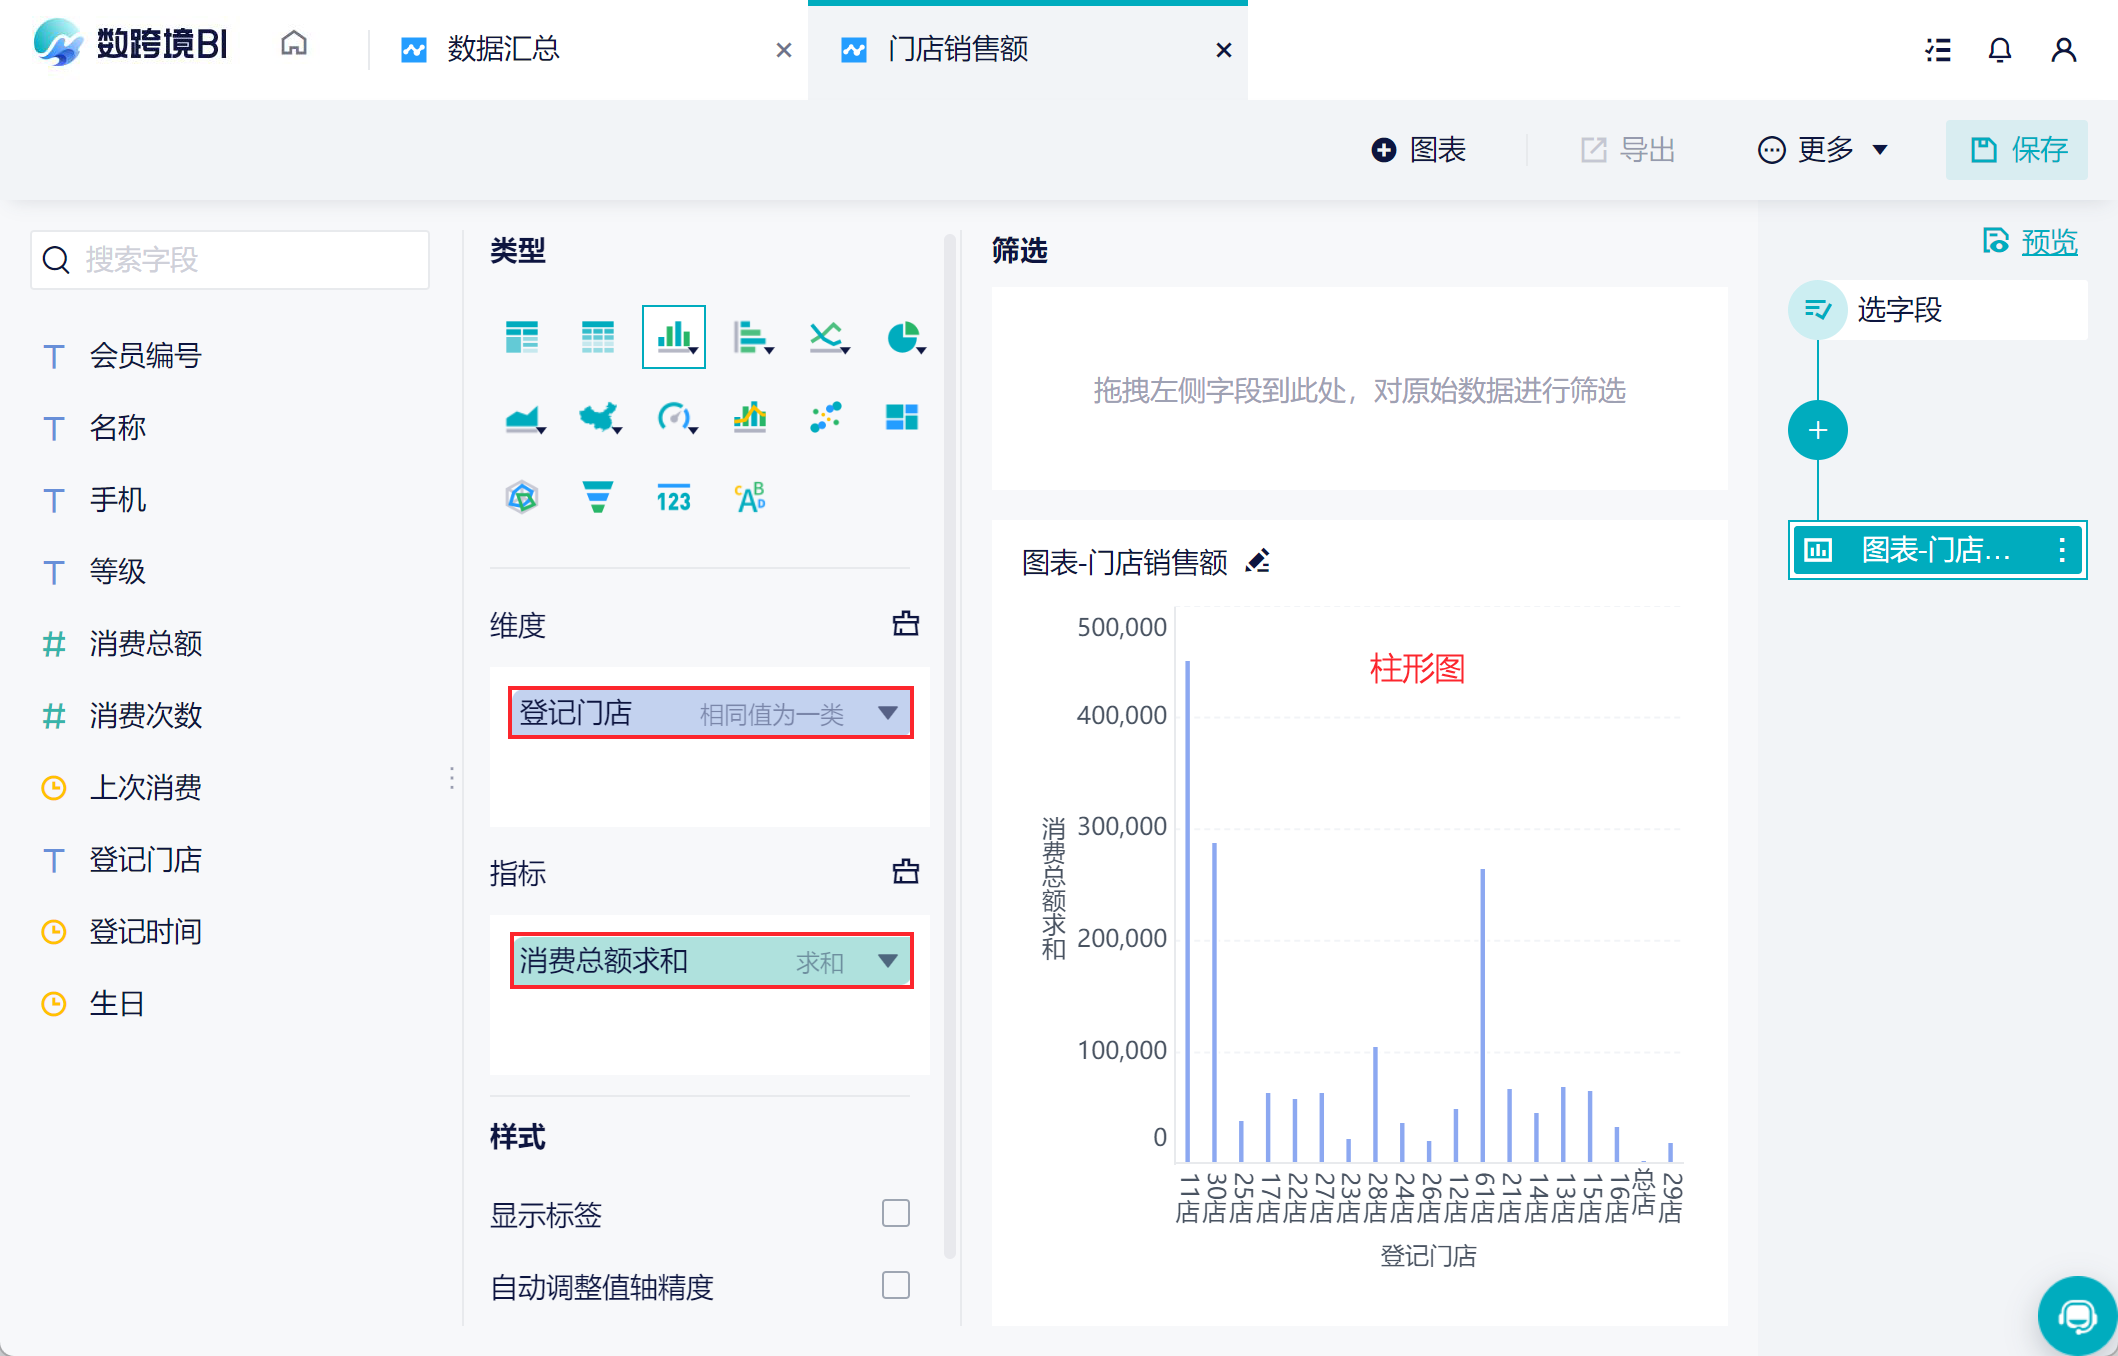This screenshot has width=2118, height=1356.
Task: Choose the map chart type icon
Action: [x=598, y=417]
